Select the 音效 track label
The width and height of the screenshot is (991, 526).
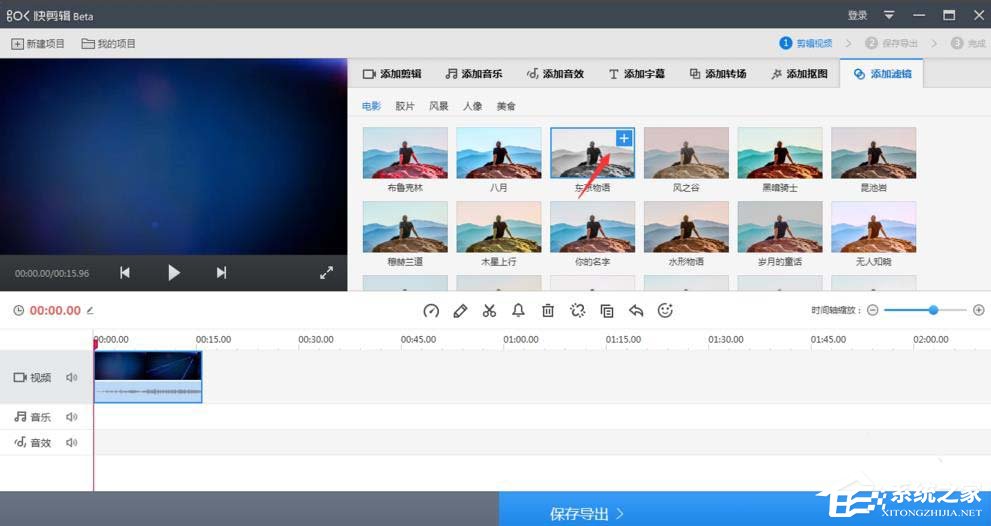click(32, 443)
